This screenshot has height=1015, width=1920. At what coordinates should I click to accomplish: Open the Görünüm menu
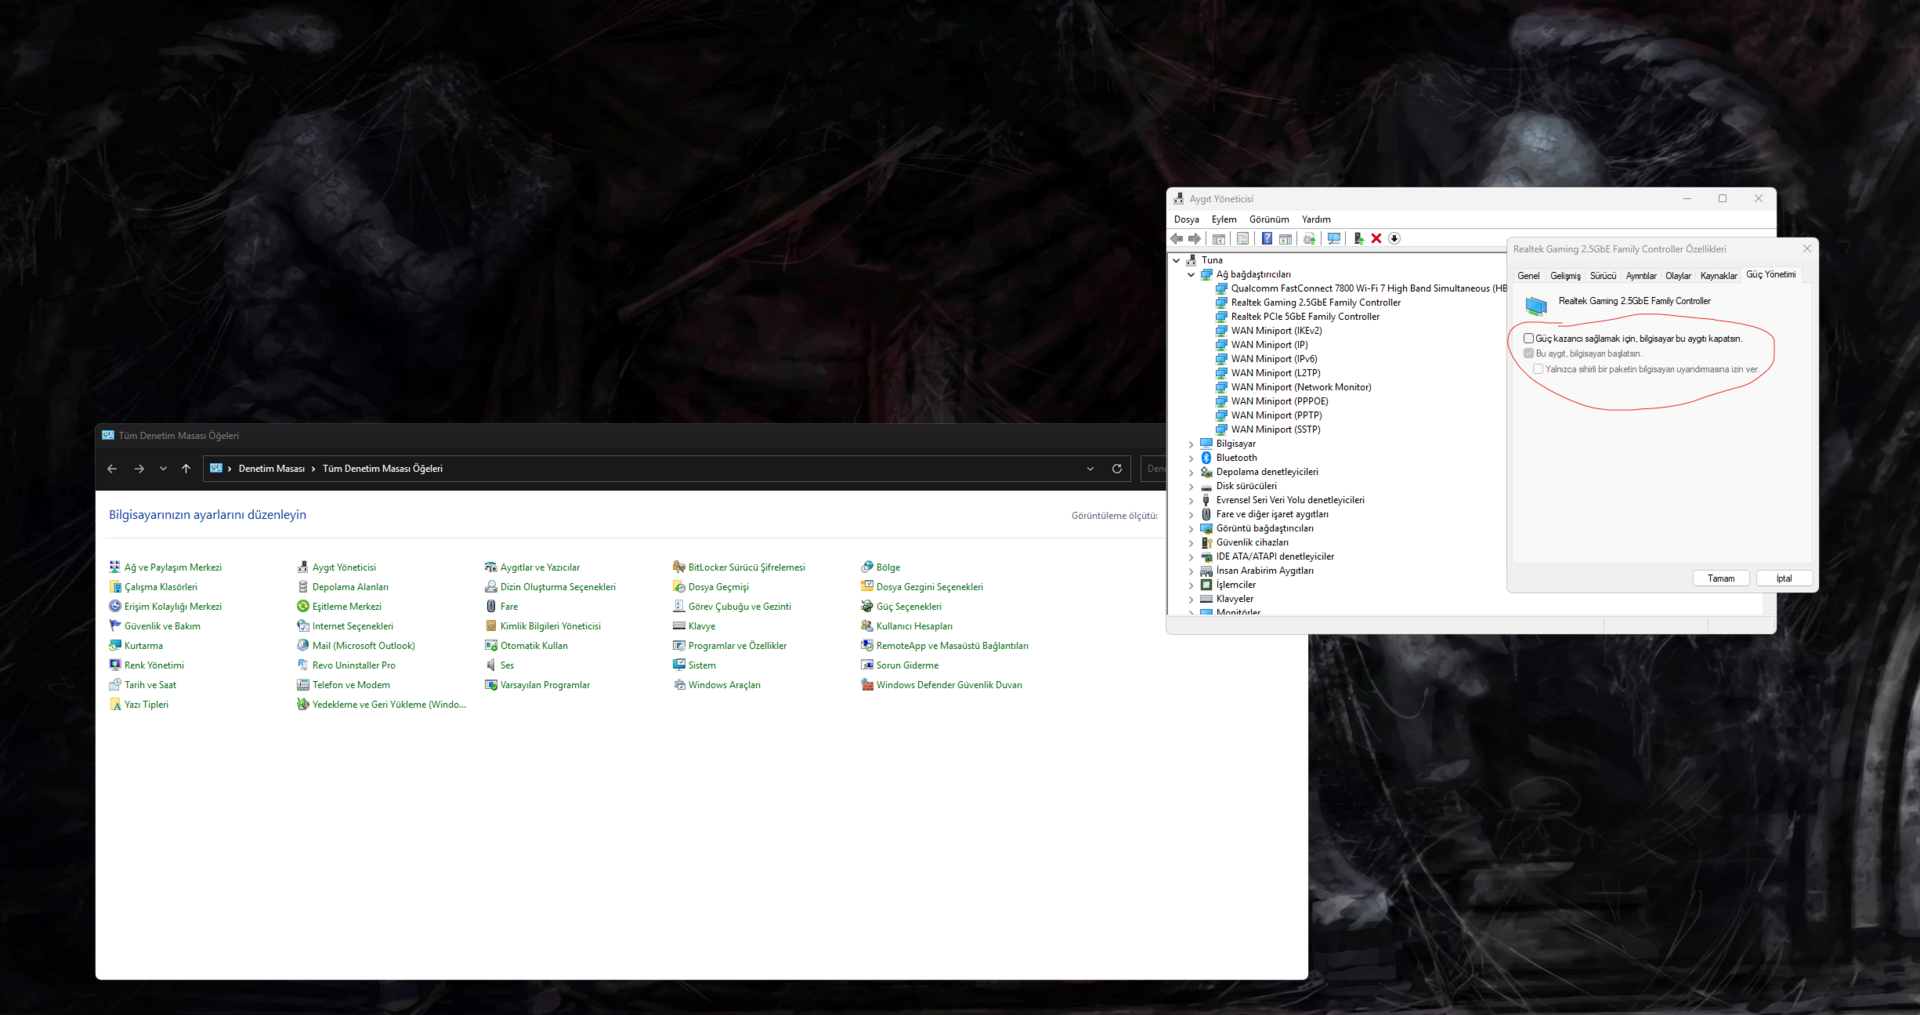[x=1269, y=220]
